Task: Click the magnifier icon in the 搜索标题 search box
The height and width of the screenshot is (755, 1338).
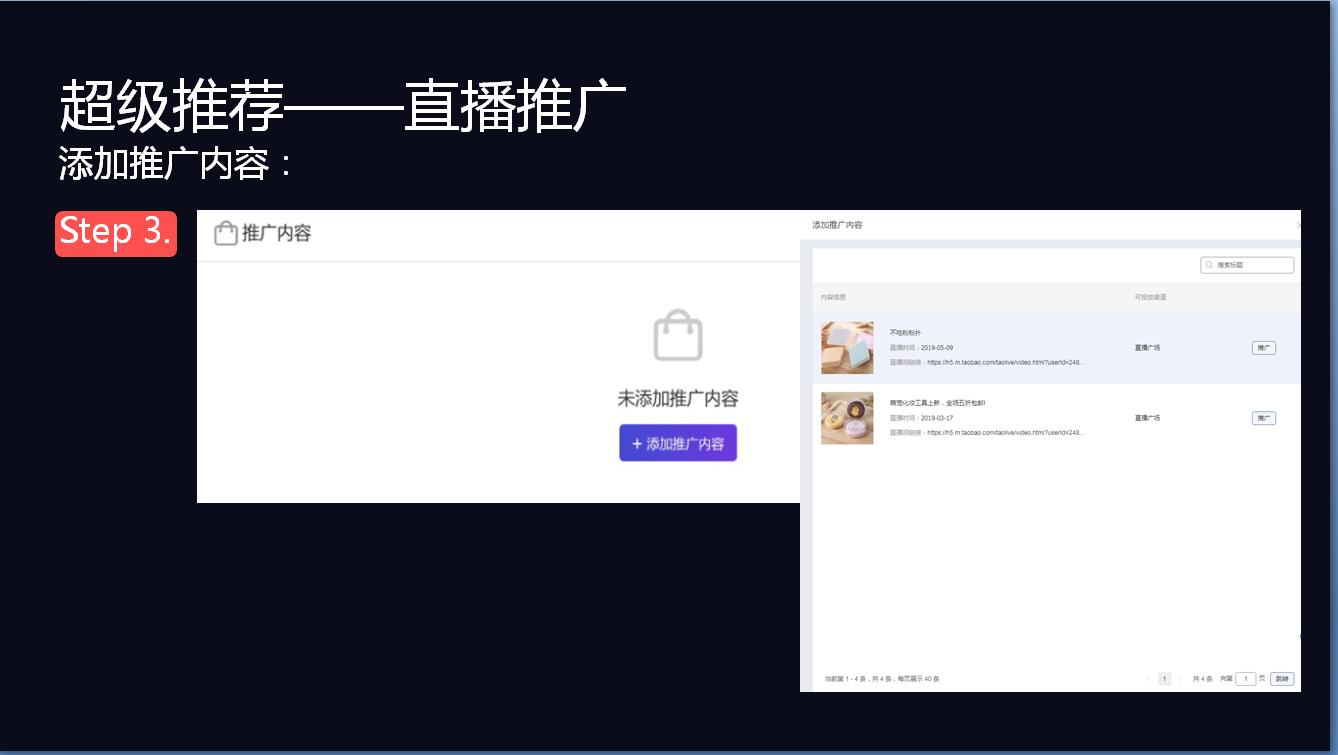Action: [1209, 264]
